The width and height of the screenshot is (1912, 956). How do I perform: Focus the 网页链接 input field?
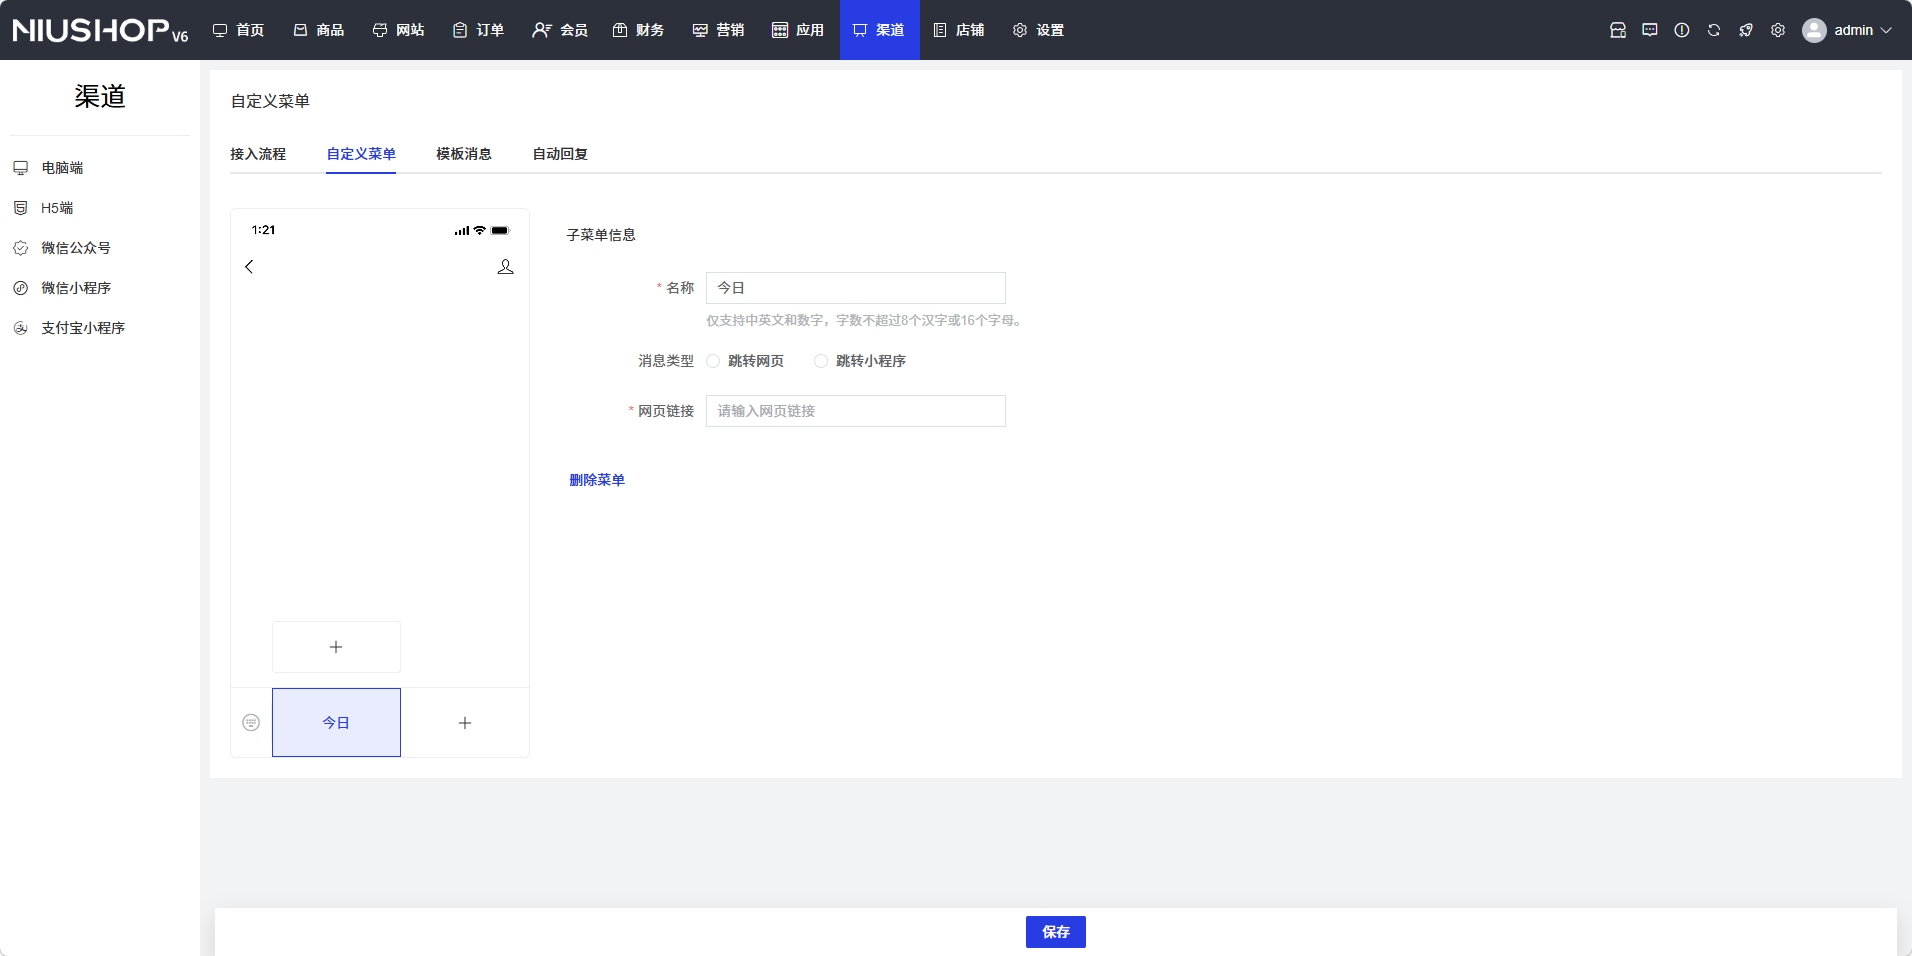pyautogui.click(x=855, y=411)
